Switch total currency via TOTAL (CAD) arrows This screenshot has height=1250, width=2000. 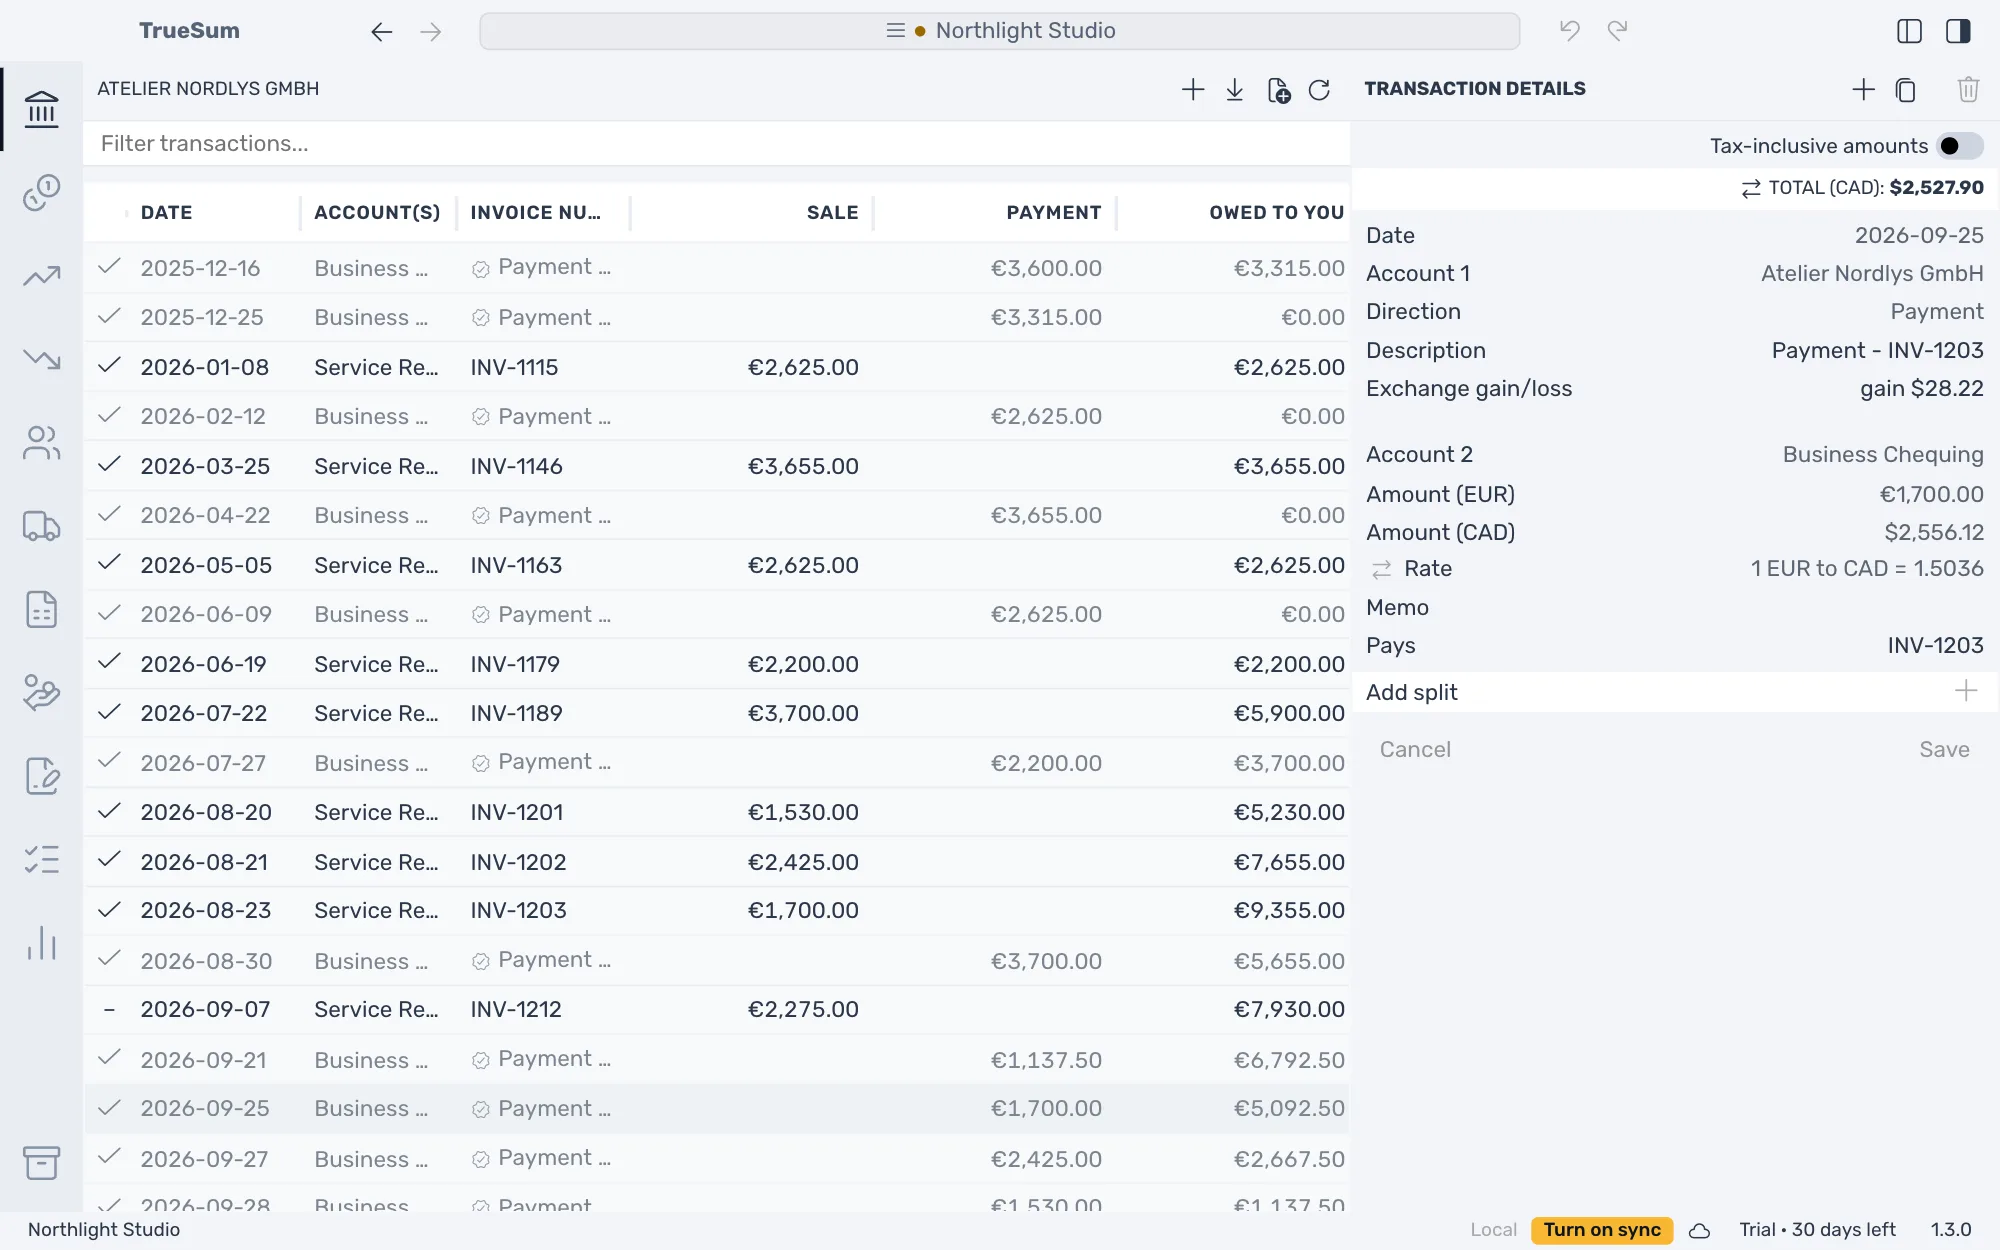pyautogui.click(x=1750, y=188)
